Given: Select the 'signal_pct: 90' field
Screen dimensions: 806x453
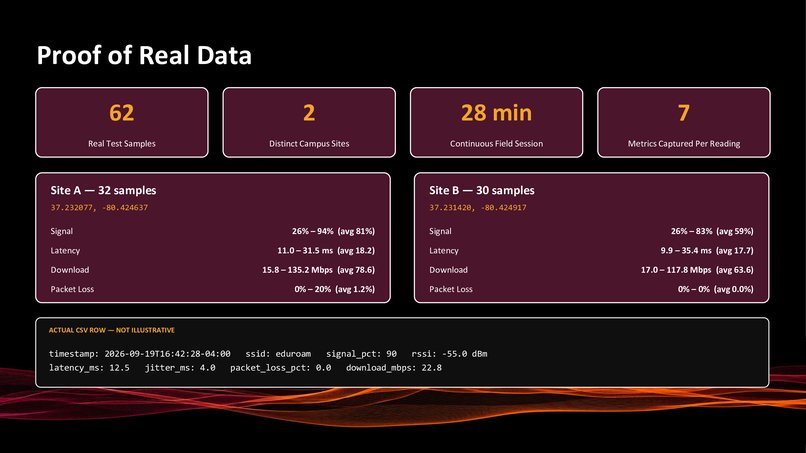Looking at the screenshot, I should tap(361, 354).
